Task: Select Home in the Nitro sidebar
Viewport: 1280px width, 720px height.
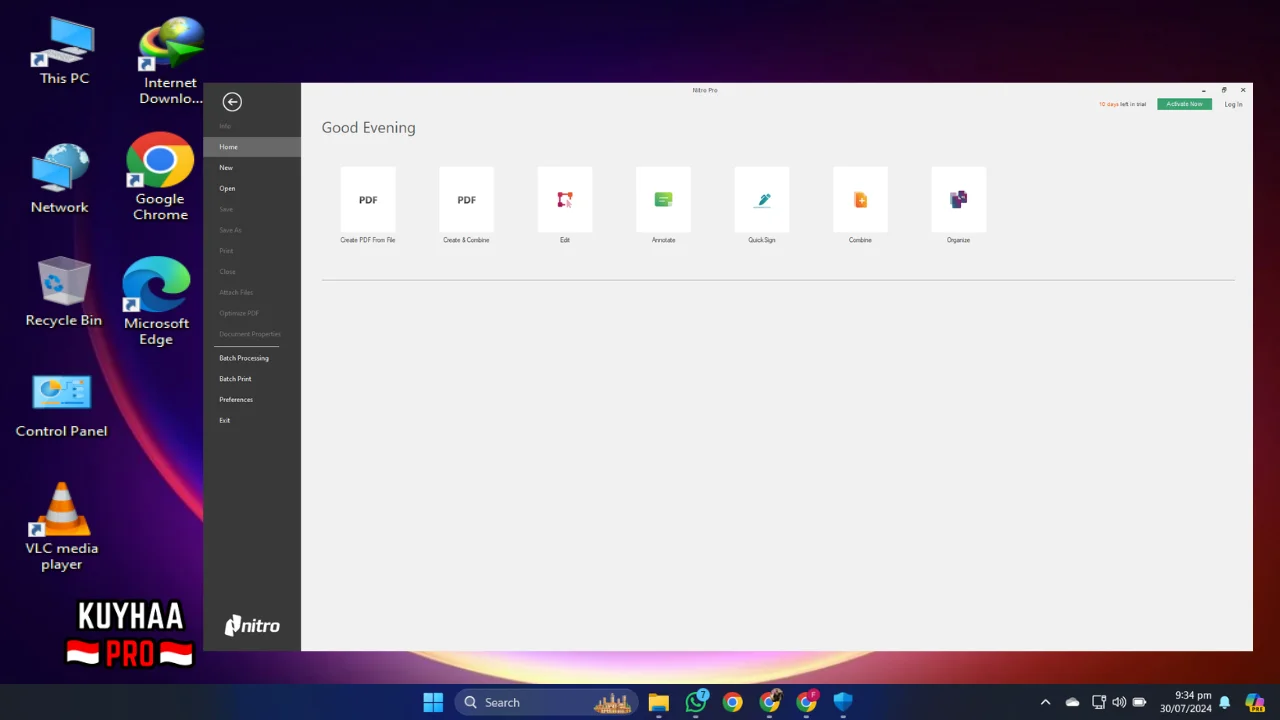Action: (x=252, y=147)
